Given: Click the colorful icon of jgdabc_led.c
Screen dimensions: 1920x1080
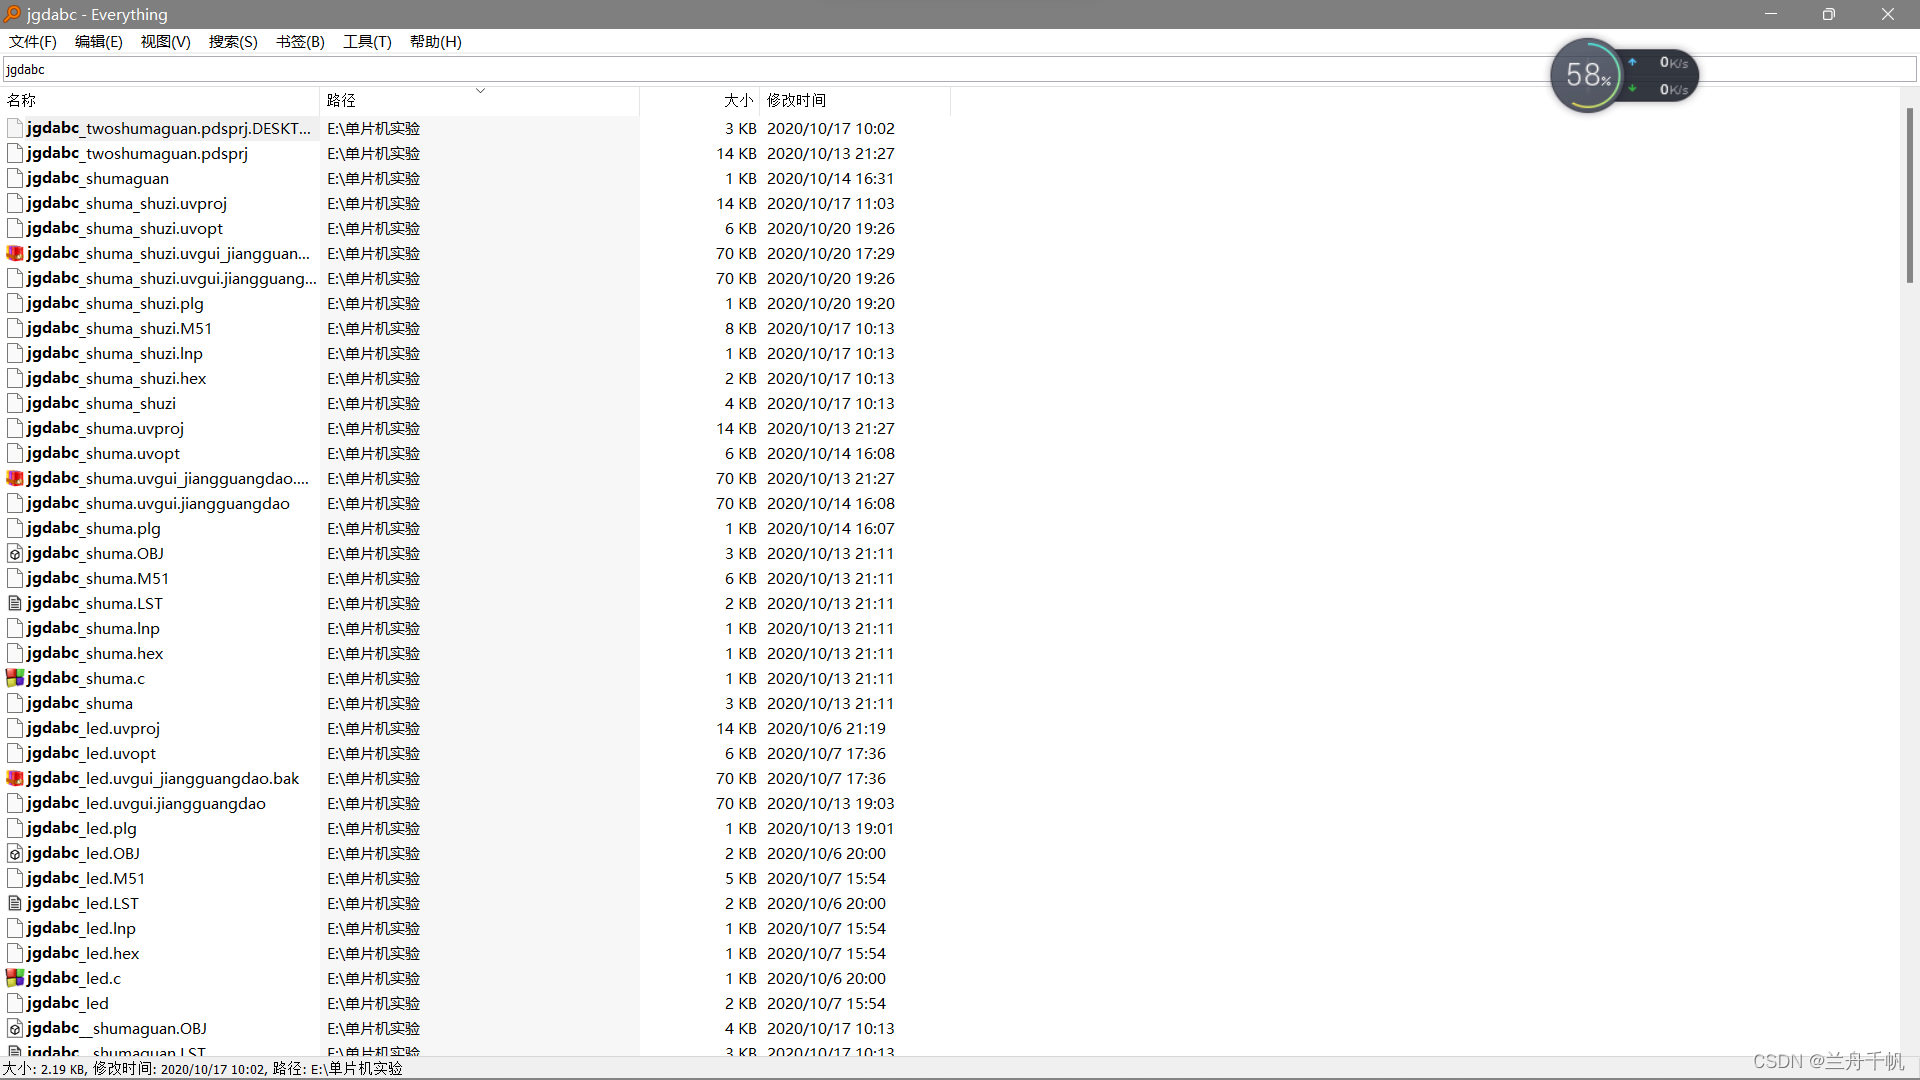Looking at the screenshot, I should tap(15, 978).
